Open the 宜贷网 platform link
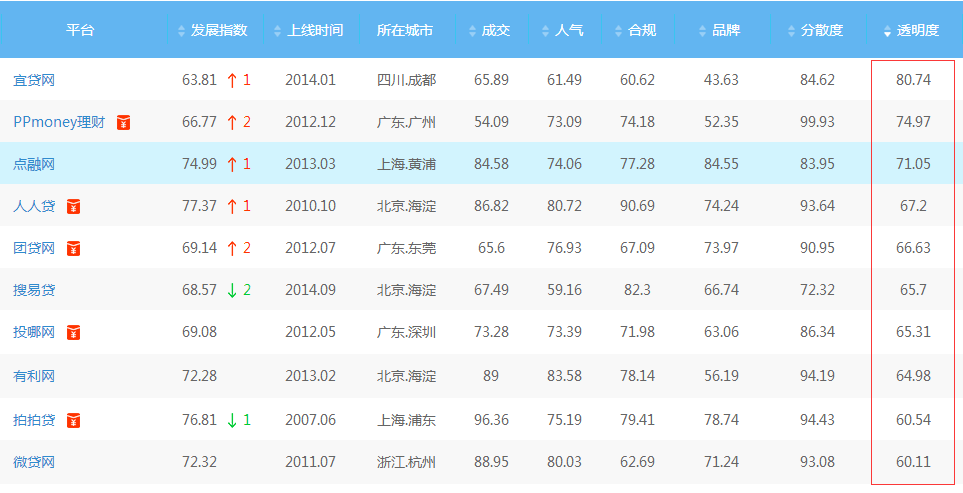Viewport: 963px width, 493px height. click(x=34, y=80)
